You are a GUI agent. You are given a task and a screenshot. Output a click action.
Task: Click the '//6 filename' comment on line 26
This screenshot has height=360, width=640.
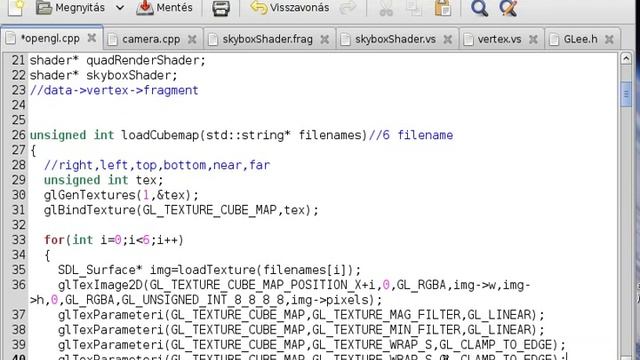tap(411, 135)
